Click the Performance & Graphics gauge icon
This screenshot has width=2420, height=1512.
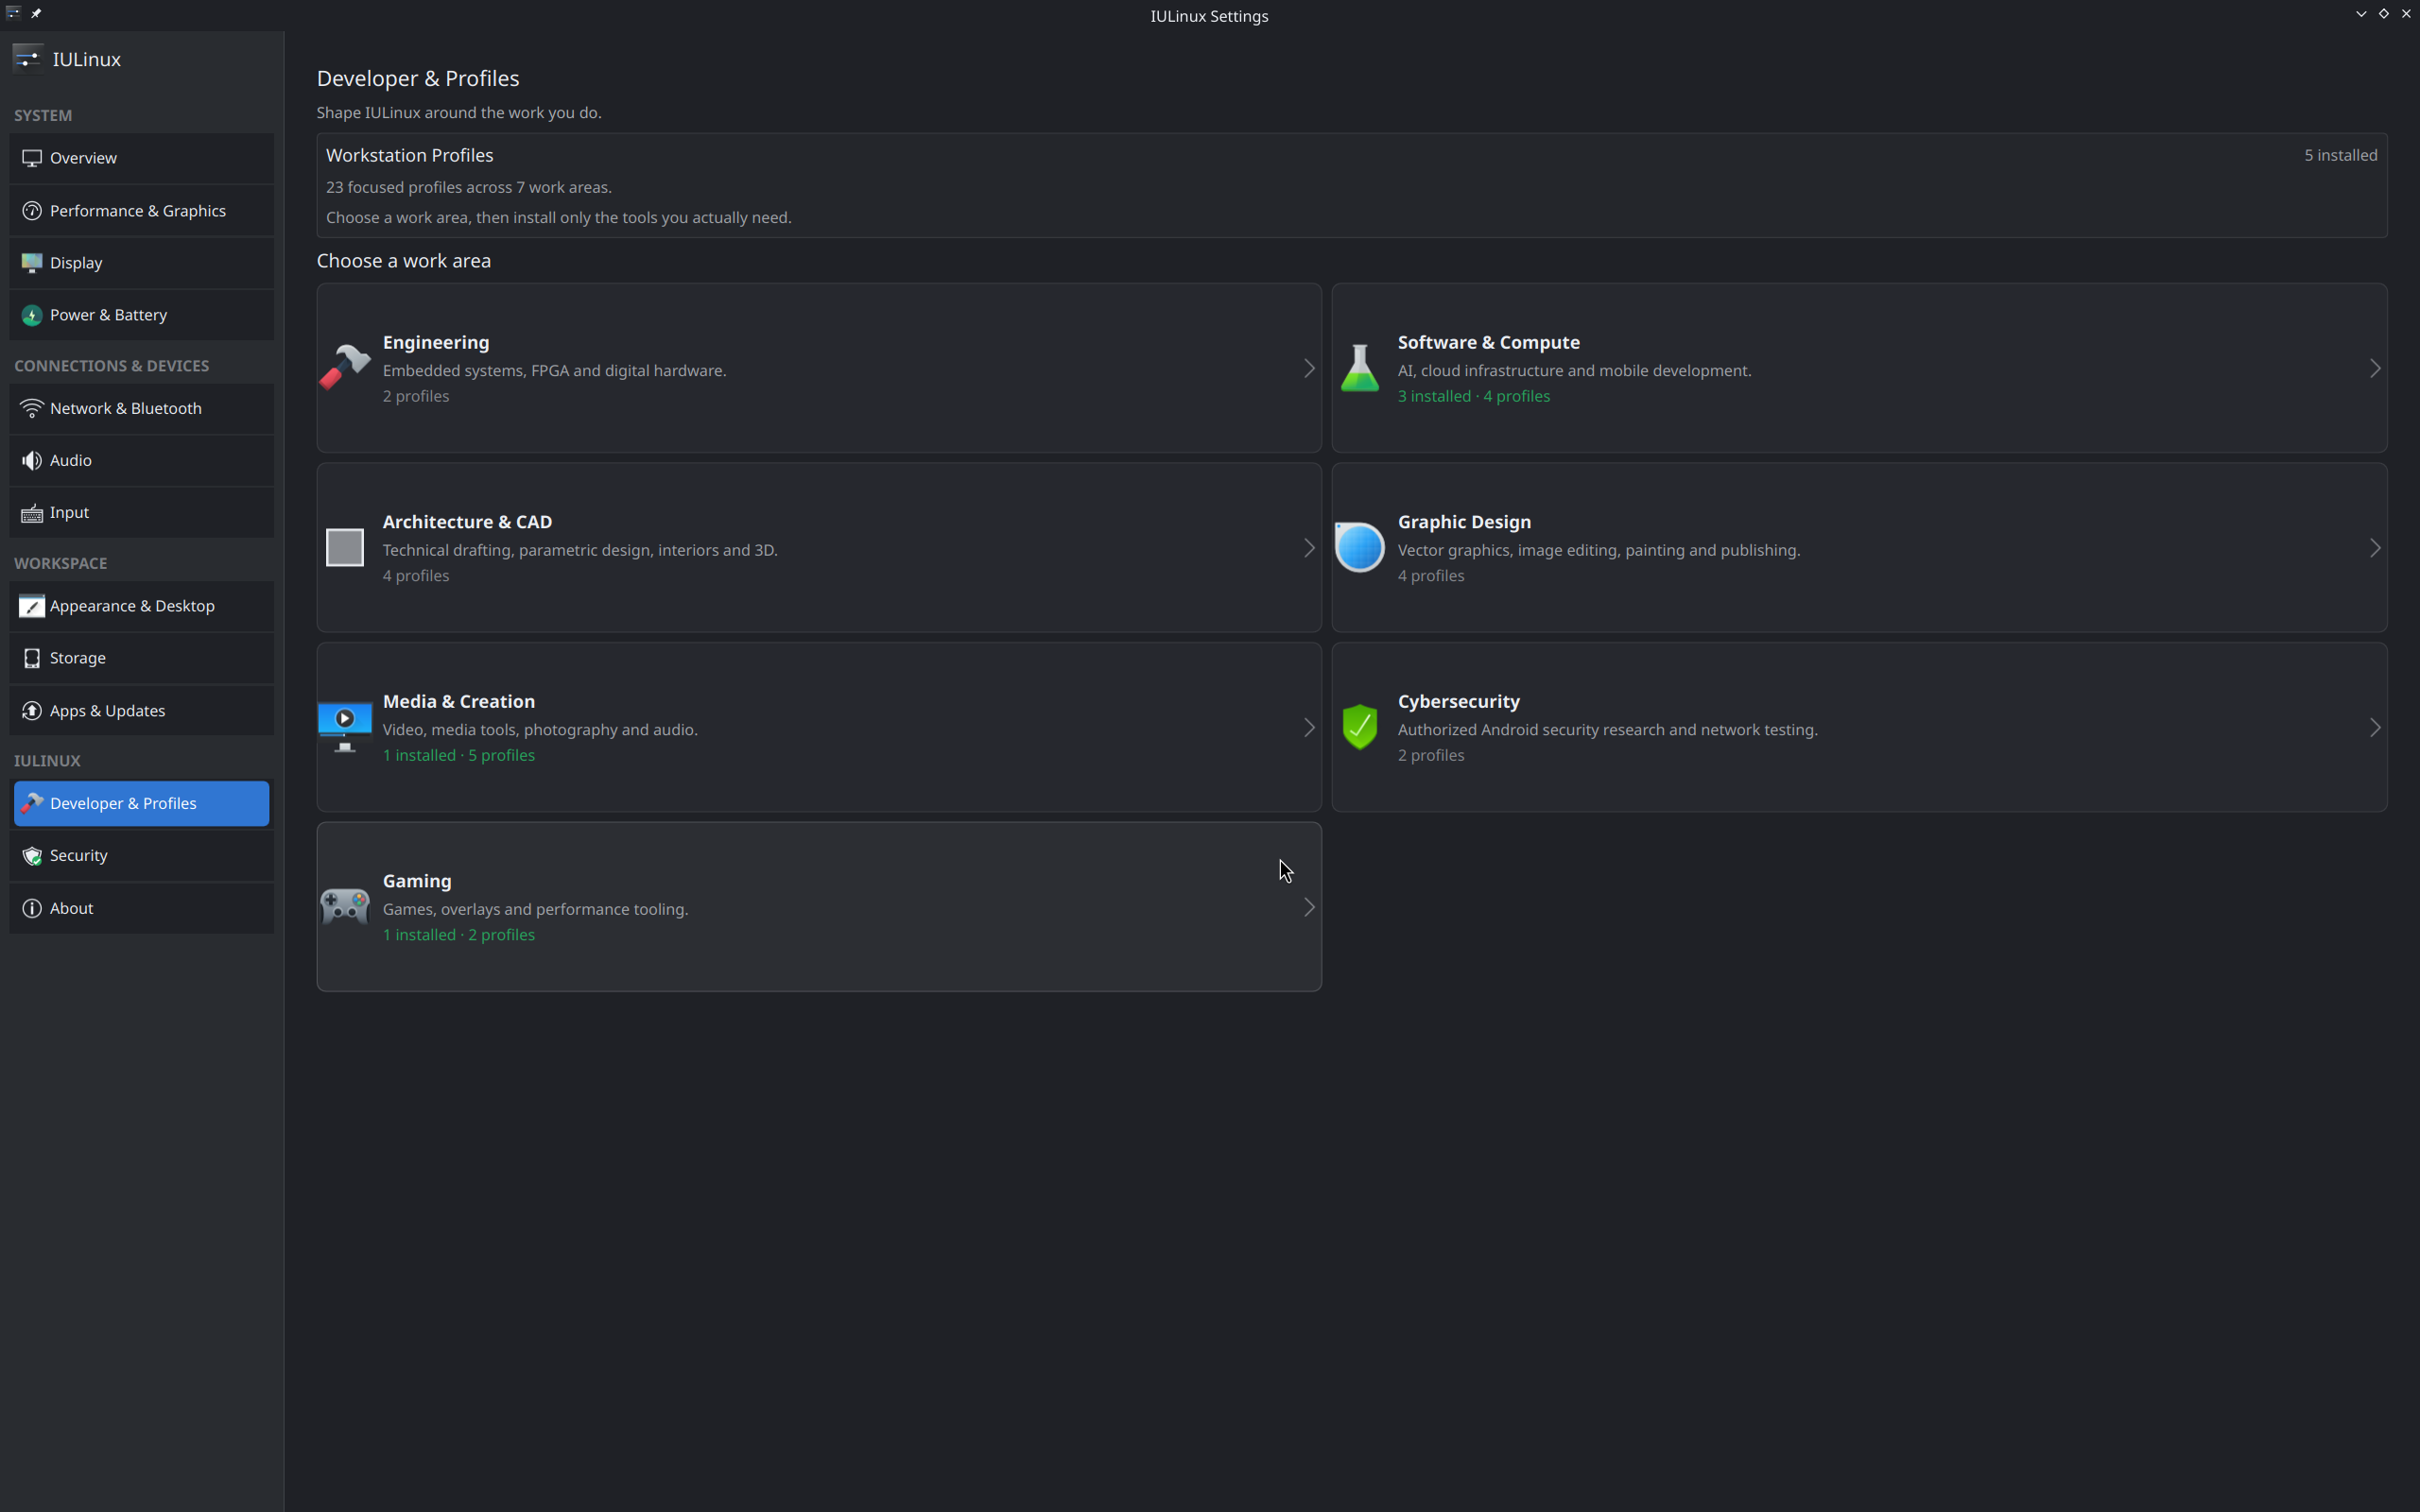tap(32, 211)
